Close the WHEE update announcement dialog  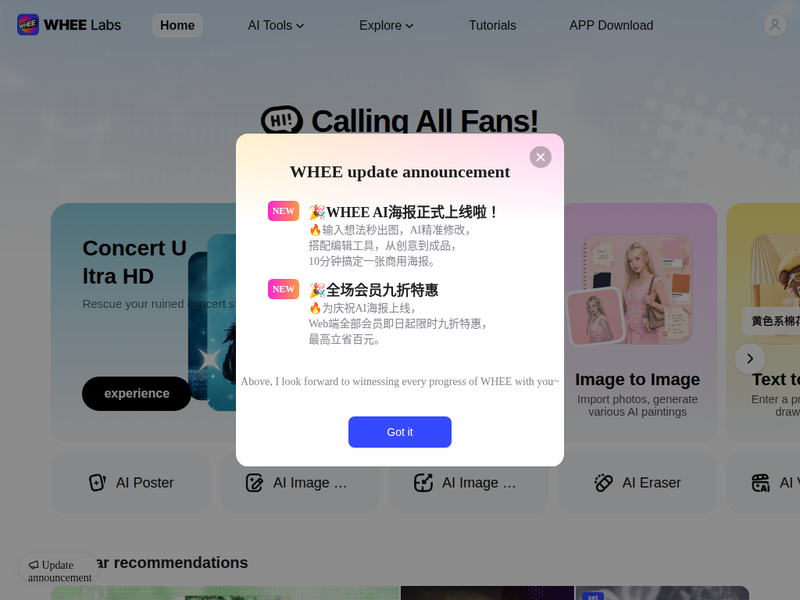(540, 157)
